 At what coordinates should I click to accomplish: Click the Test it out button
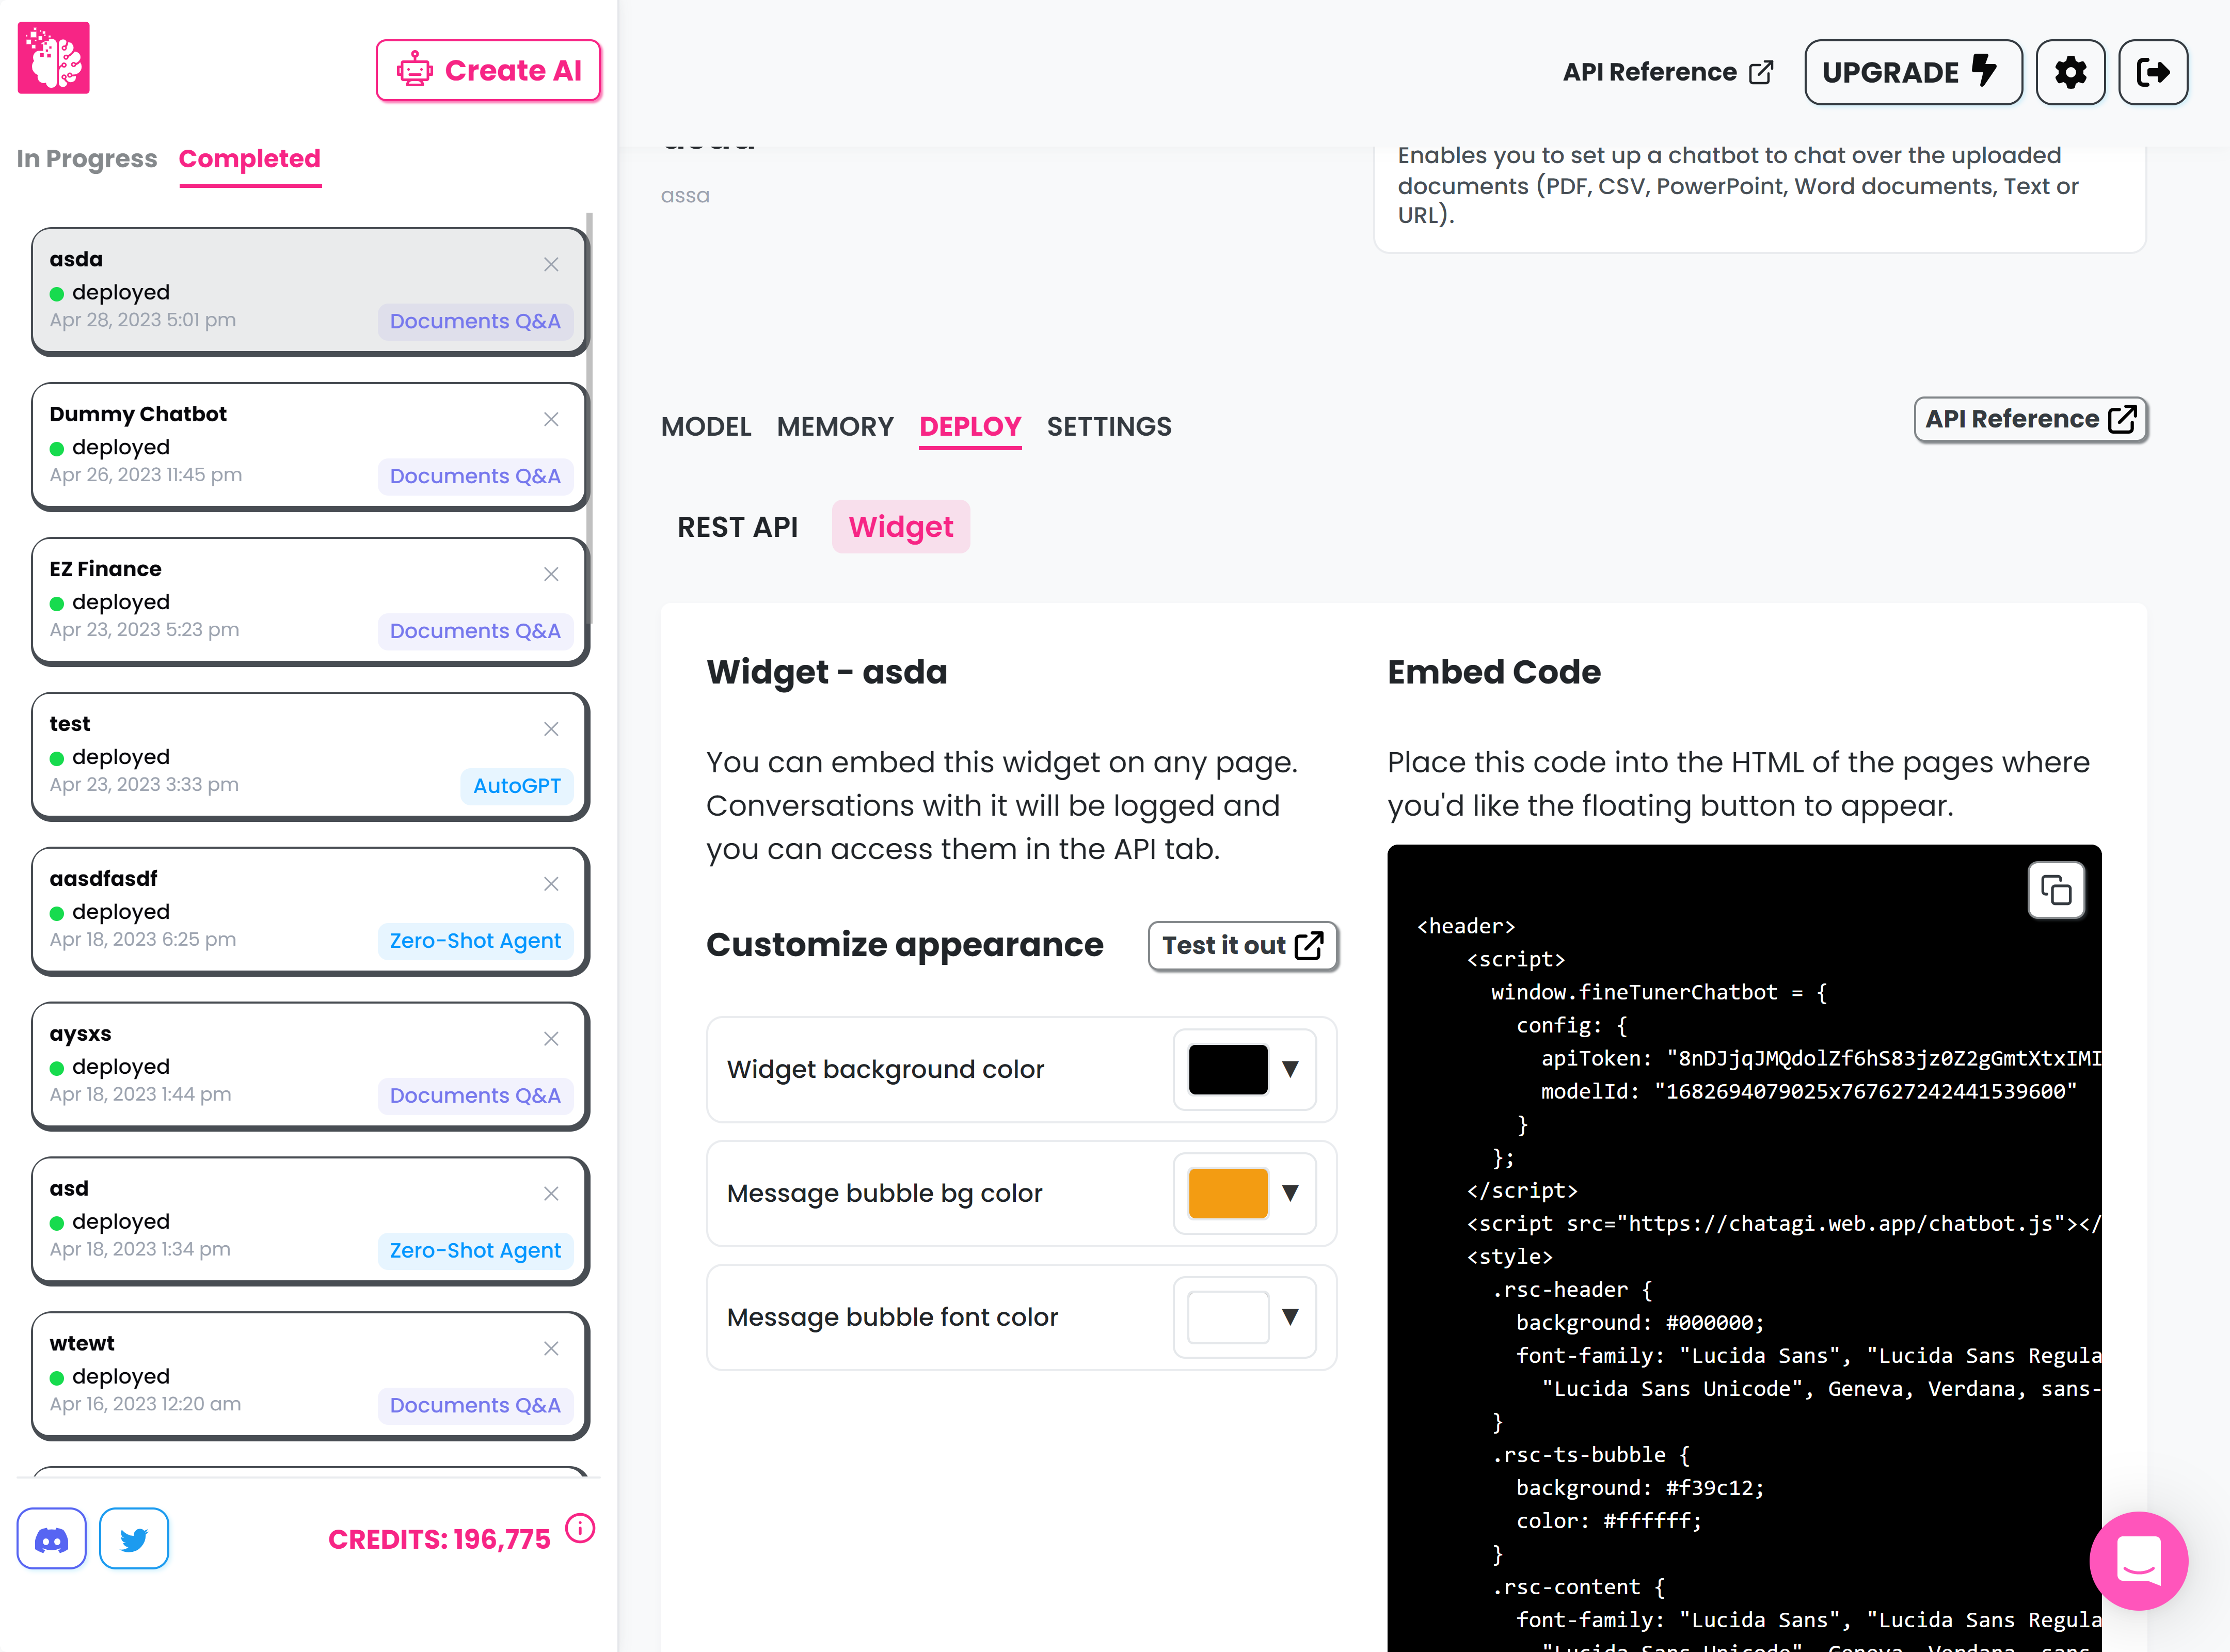pyautogui.click(x=1242, y=946)
